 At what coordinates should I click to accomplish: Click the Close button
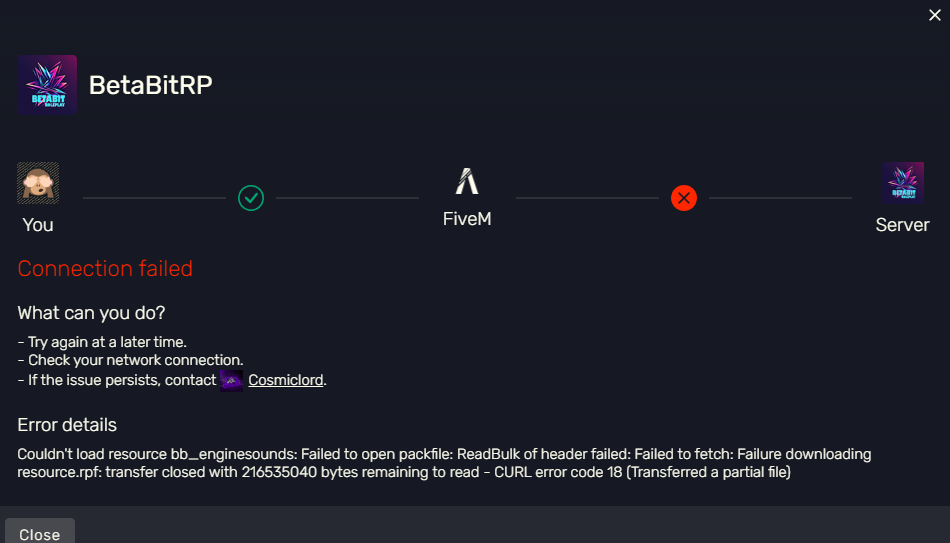(x=40, y=531)
